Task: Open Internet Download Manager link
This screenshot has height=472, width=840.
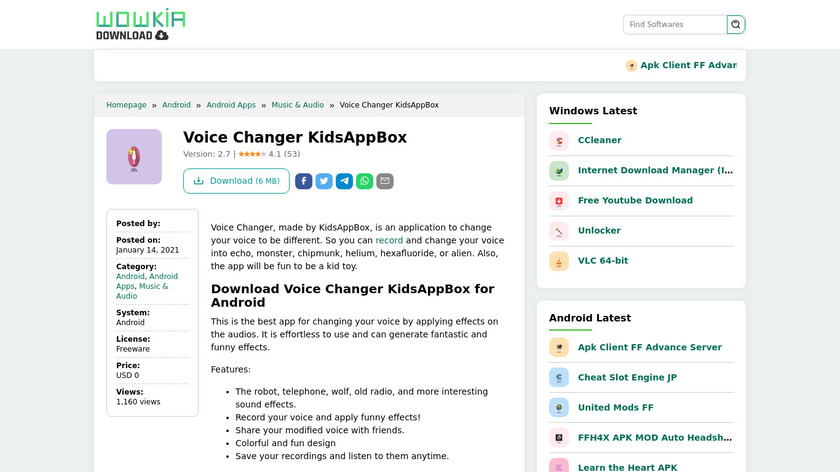Action: [655, 170]
